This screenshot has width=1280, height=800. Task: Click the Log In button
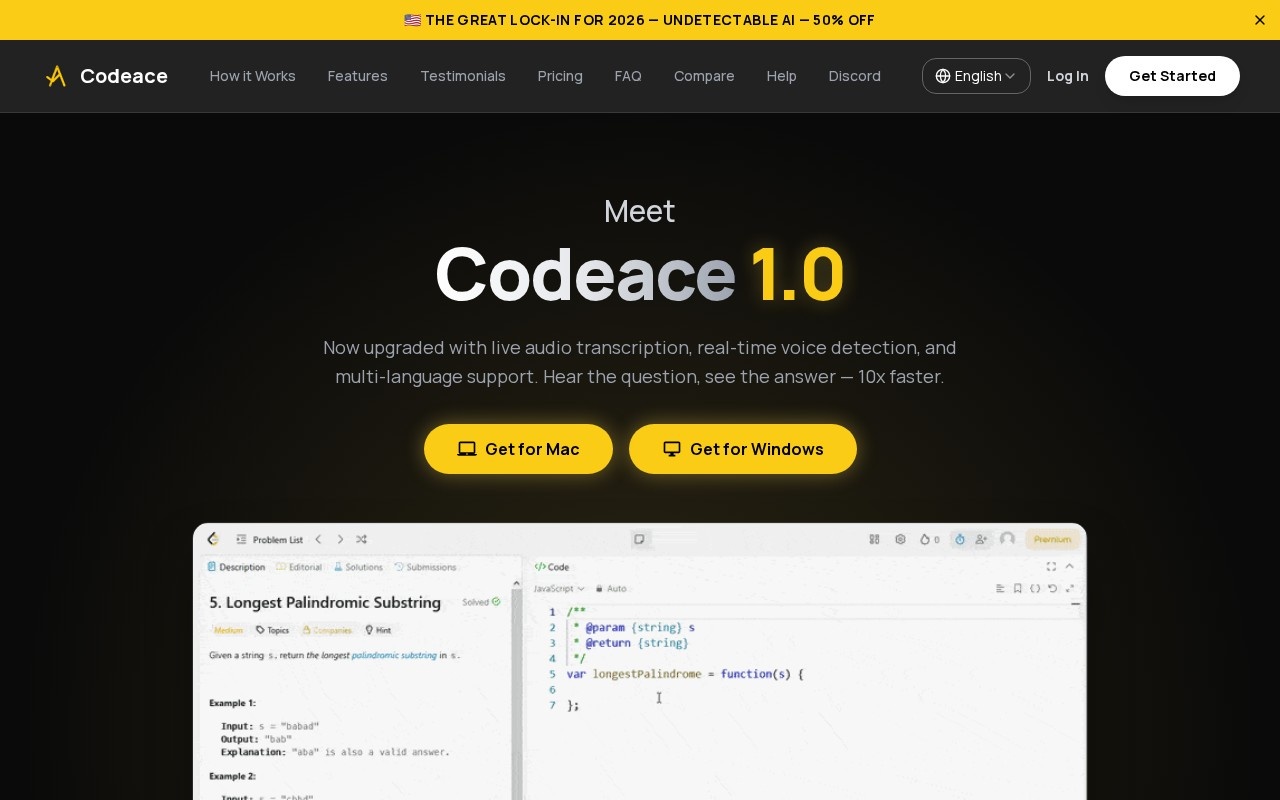(x=1067, y=76)
